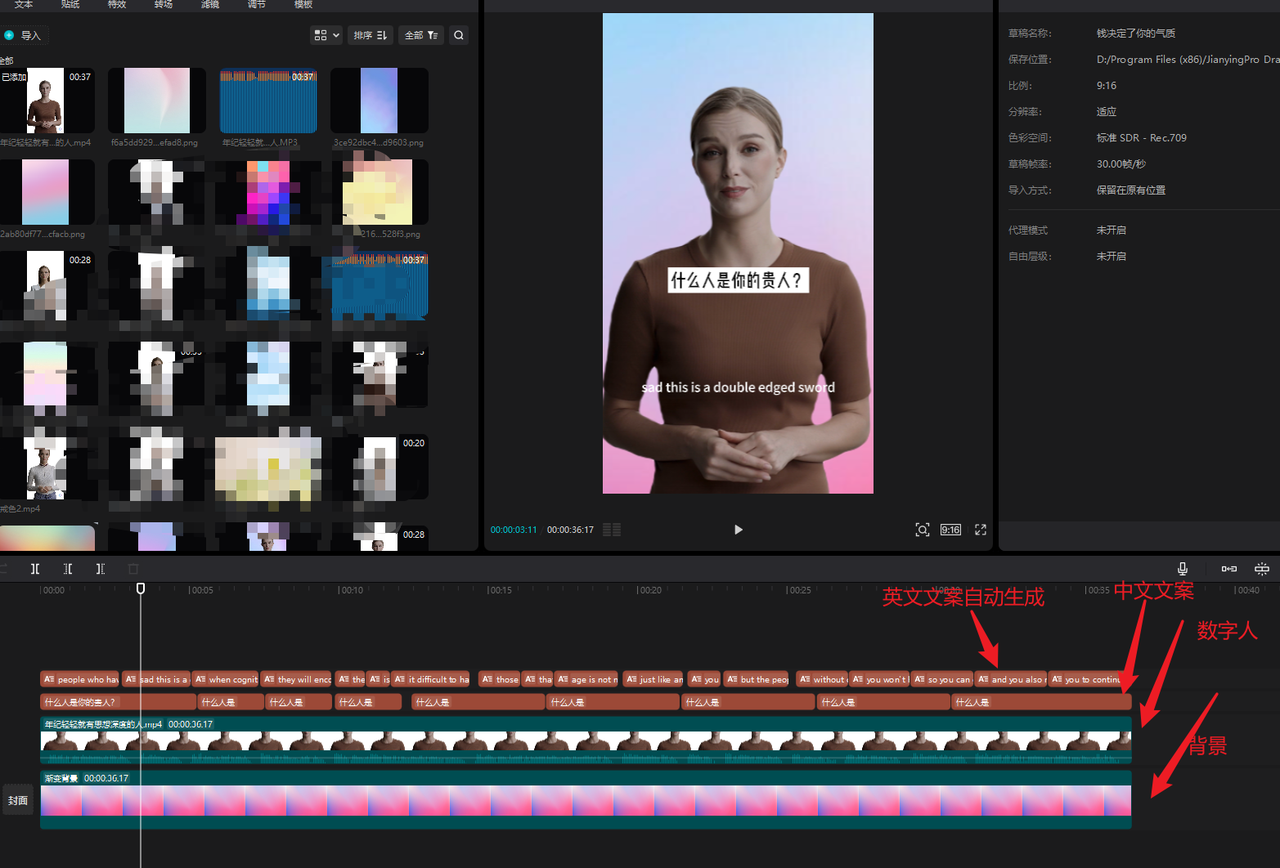Select the 'people who hav' caption clip
The height and width of the screenshot is (868, 1280).
(79, 679)
